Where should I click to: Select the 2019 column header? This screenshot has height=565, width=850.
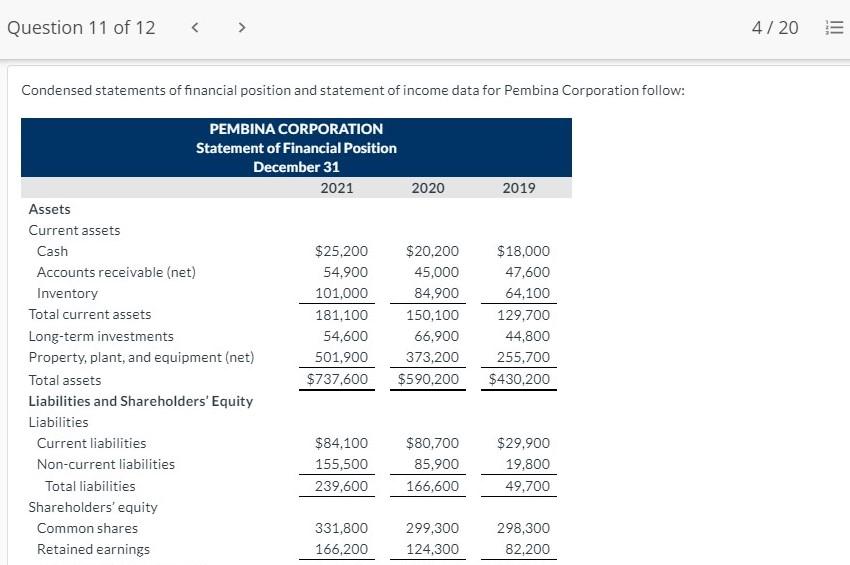click(519, 188)
